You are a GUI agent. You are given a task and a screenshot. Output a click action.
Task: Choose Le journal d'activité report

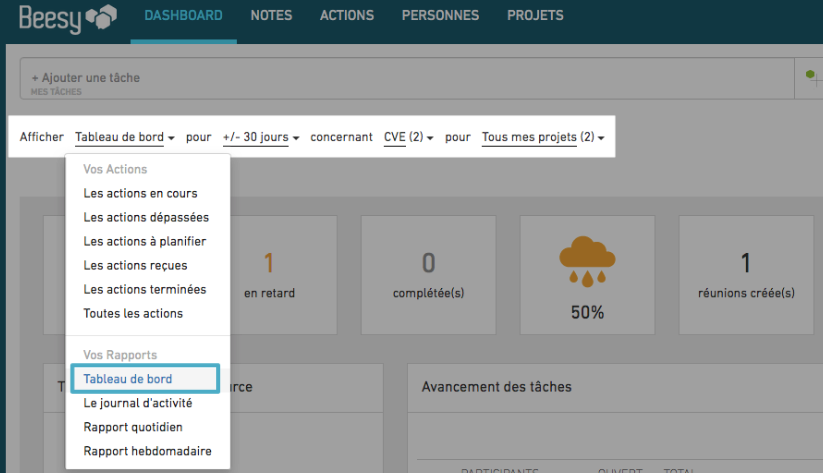tap(137, 403)
